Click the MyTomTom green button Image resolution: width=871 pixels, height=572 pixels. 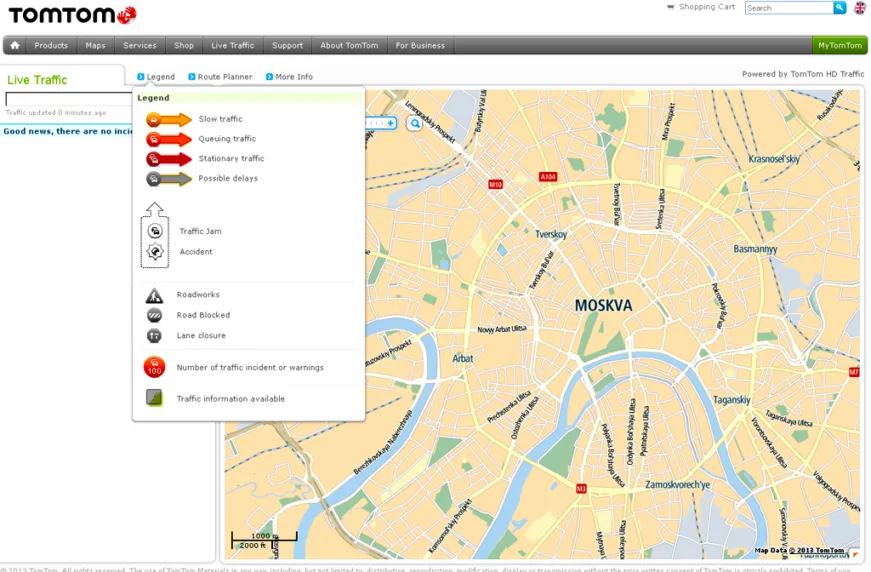pyautogui.click(x=839, y=45)
